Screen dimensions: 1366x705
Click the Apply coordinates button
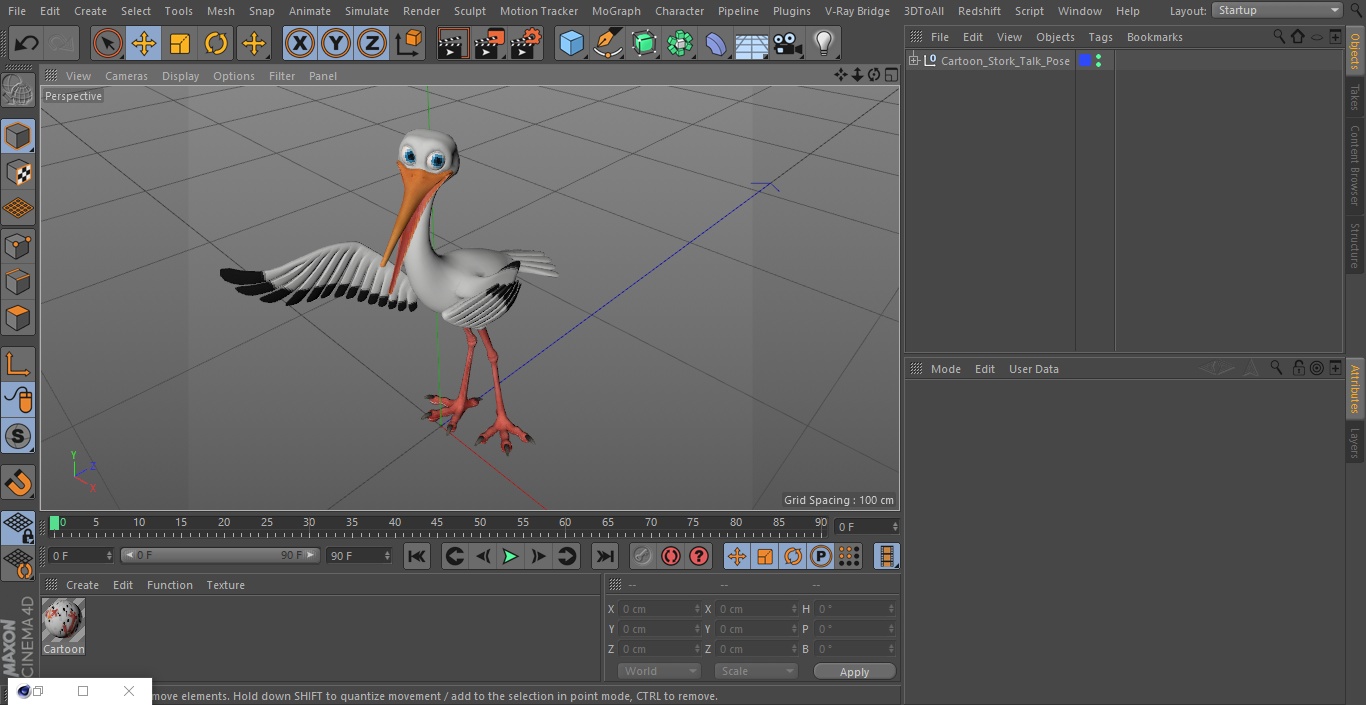854,672
